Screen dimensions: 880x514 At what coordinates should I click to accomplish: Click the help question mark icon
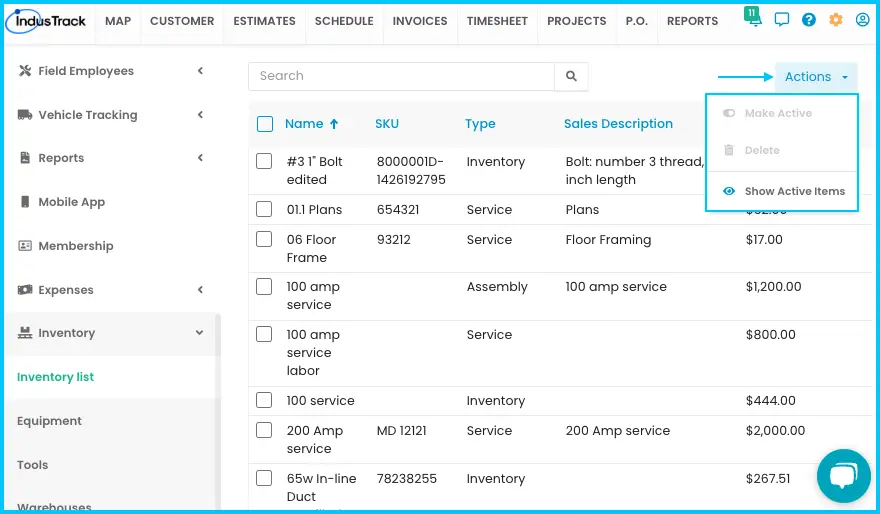coord(809,20)
